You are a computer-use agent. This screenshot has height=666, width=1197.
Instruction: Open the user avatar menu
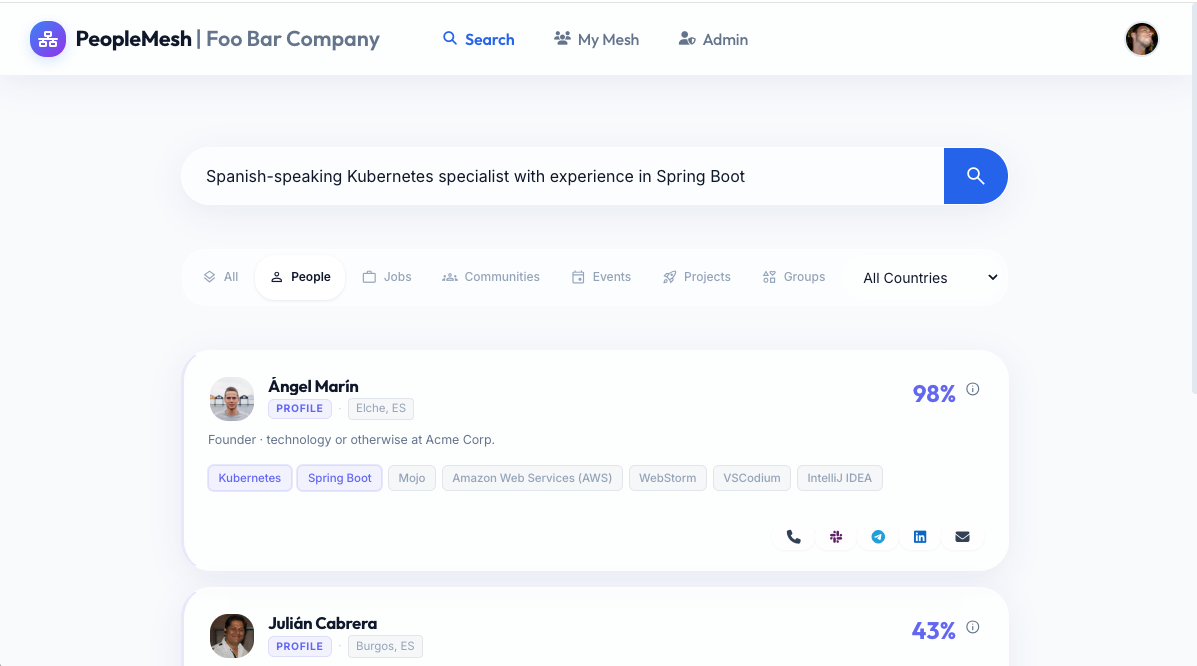tap(1141, 39)
